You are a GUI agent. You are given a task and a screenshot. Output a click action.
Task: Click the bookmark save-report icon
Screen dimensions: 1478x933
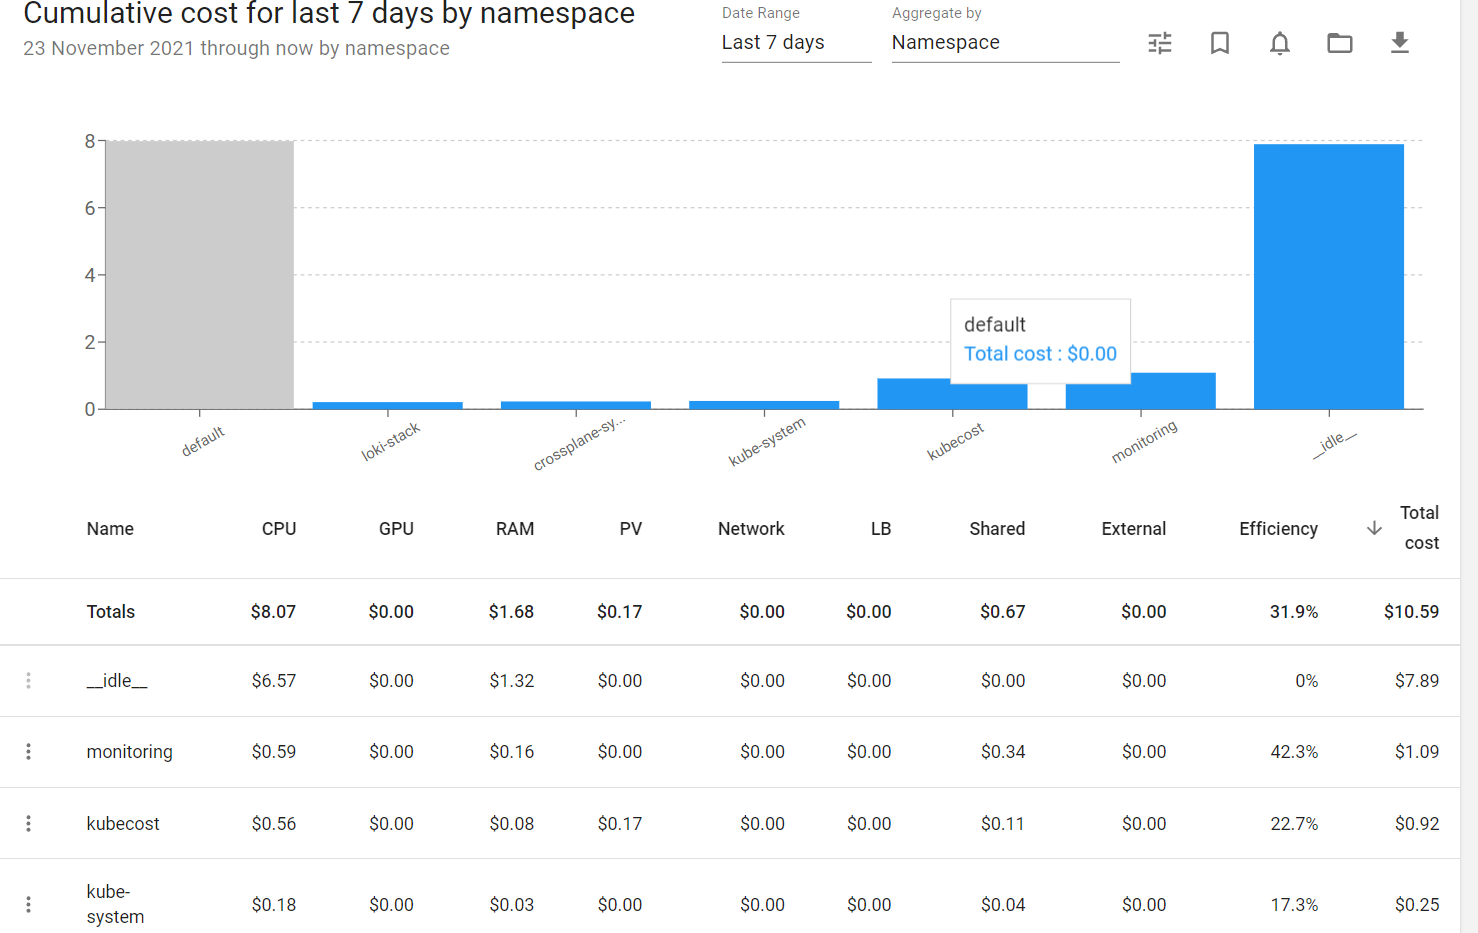pos(1220,43)
